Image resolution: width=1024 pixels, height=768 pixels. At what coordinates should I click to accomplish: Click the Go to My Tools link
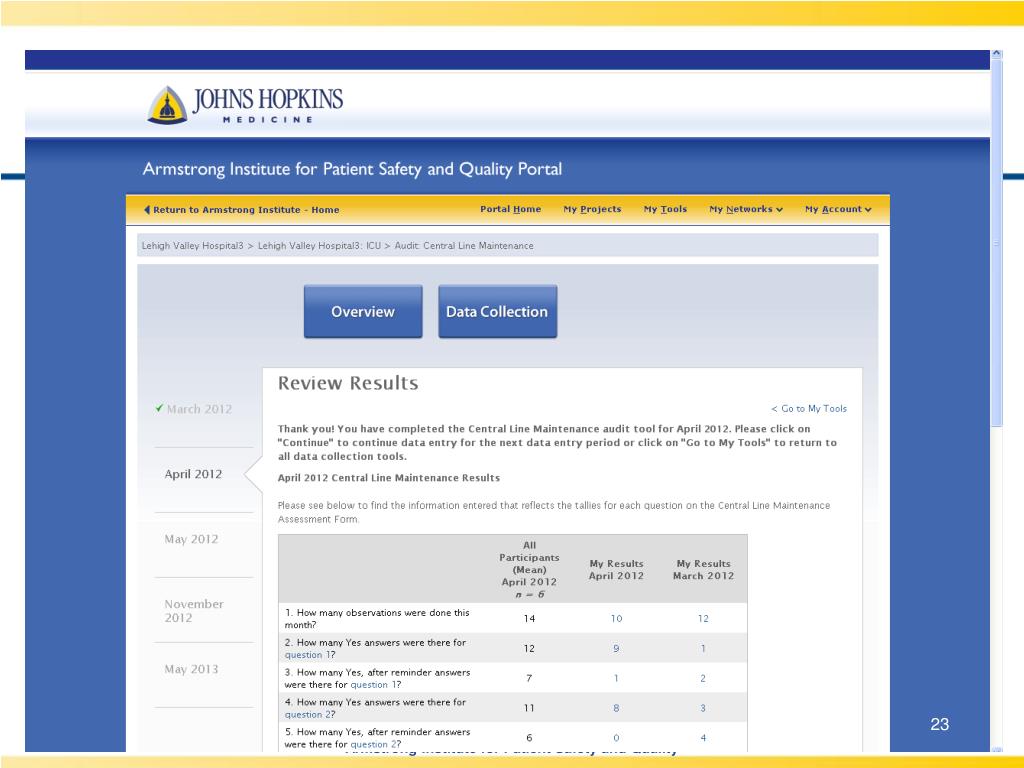(x=808, y=408)
